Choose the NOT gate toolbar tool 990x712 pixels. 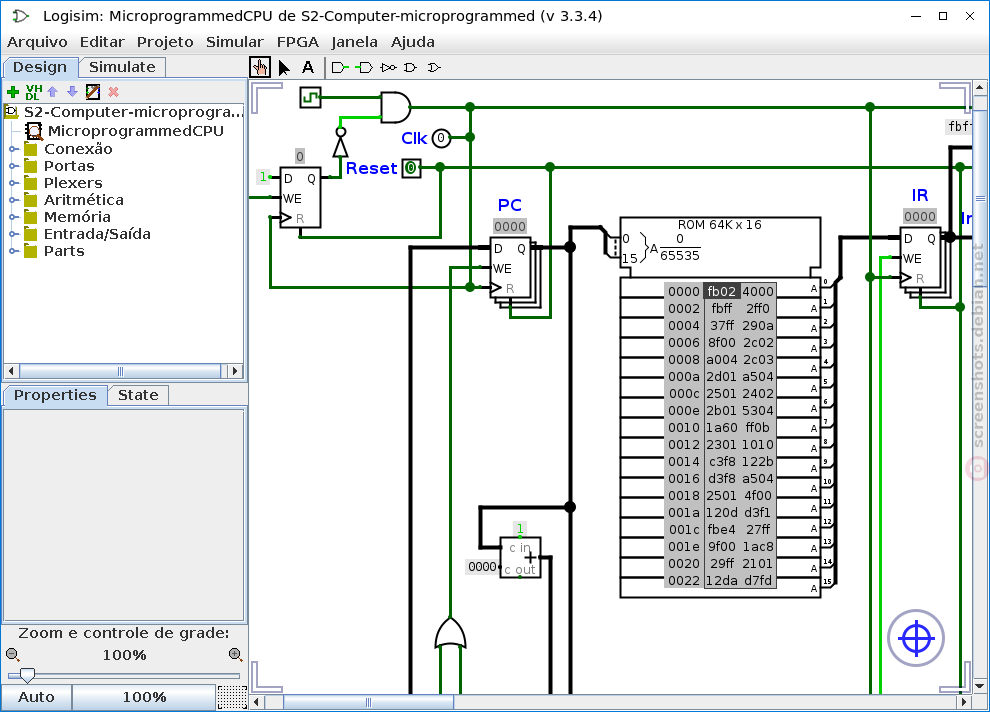[389, 68]
